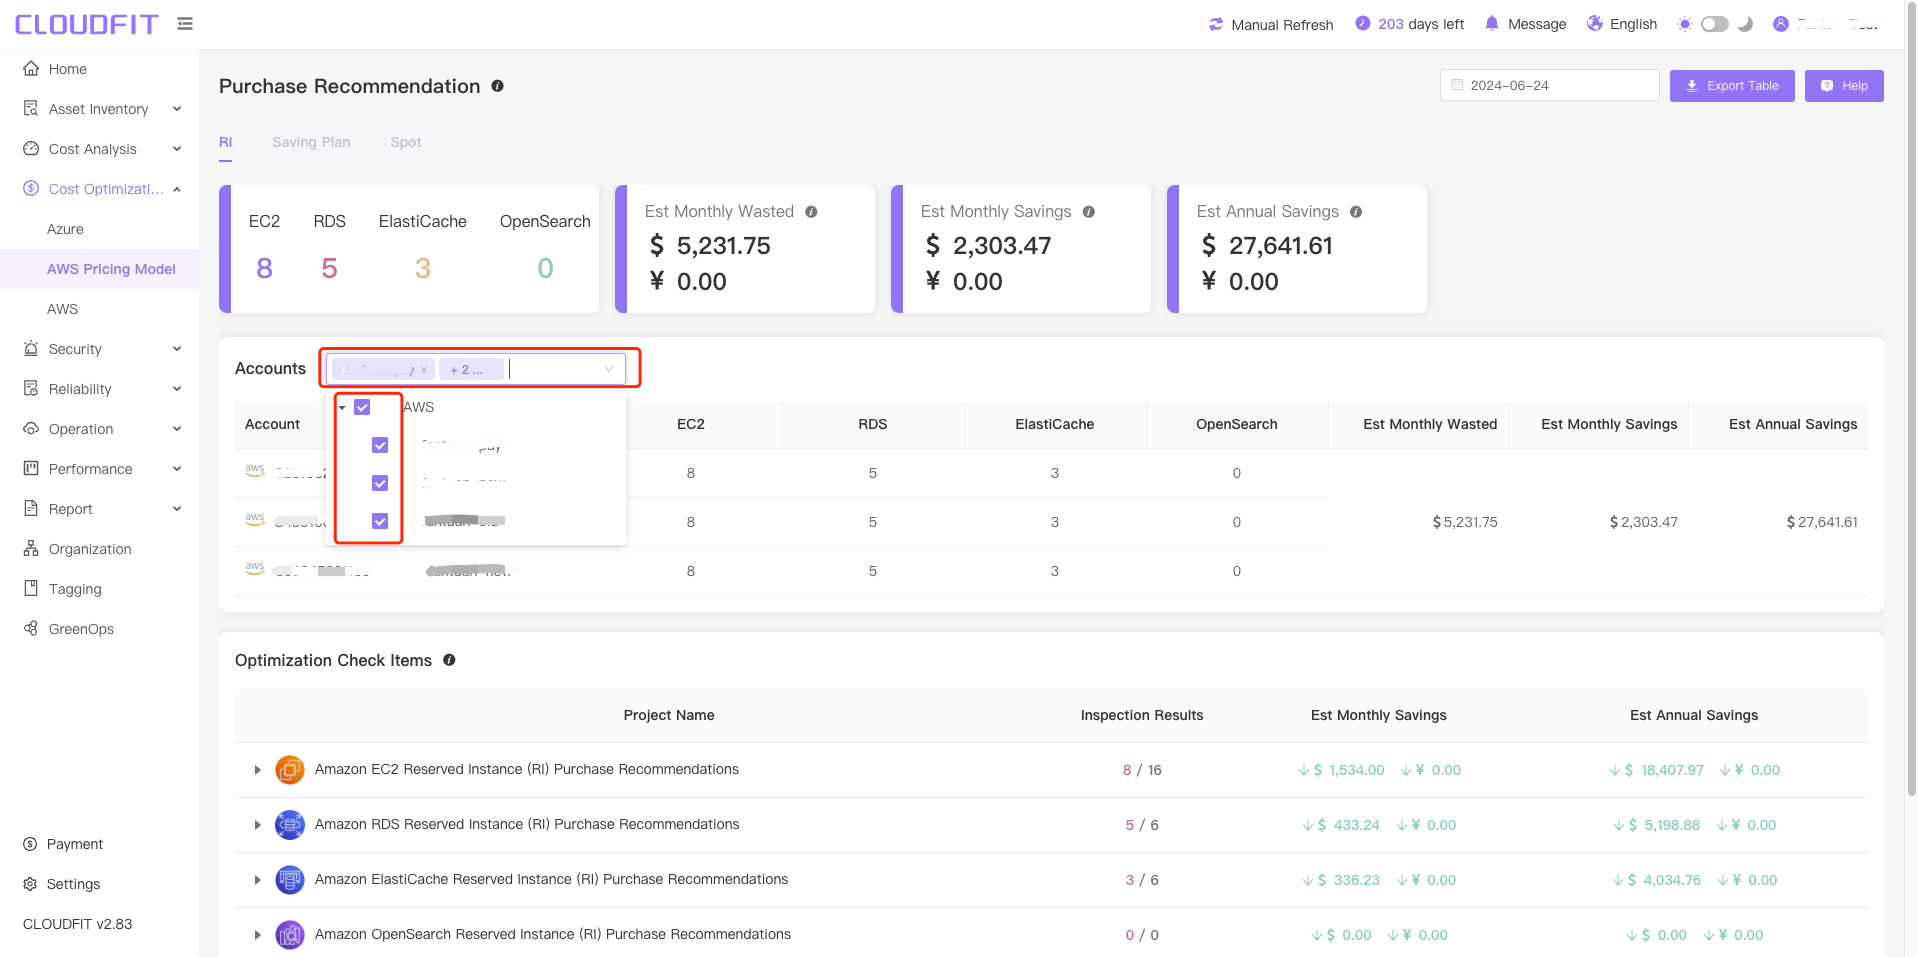Open Message bell icon
The width and height of the screenshot is (1918, 957).
[1492, 23]
